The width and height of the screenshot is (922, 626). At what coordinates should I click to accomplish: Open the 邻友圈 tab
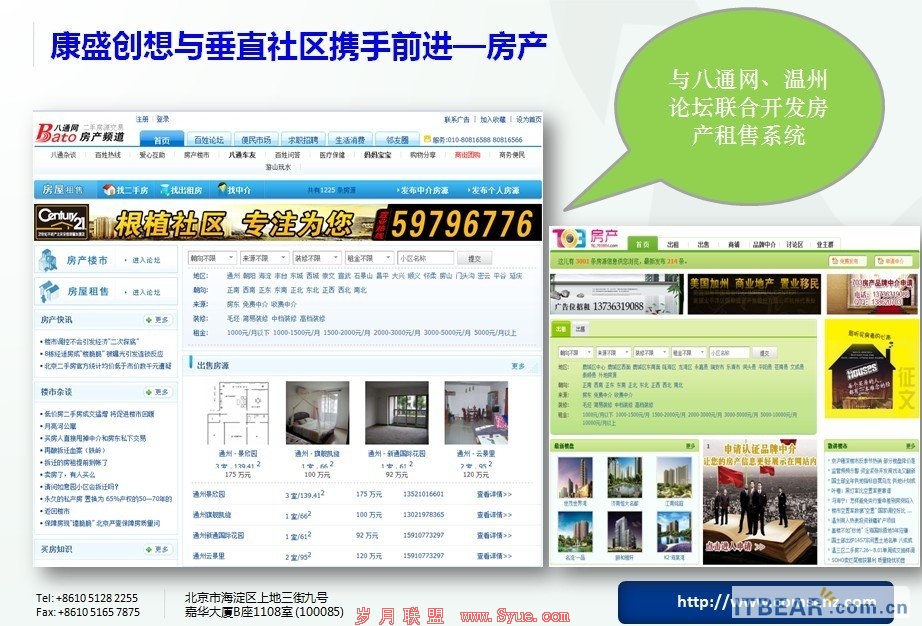397,140
